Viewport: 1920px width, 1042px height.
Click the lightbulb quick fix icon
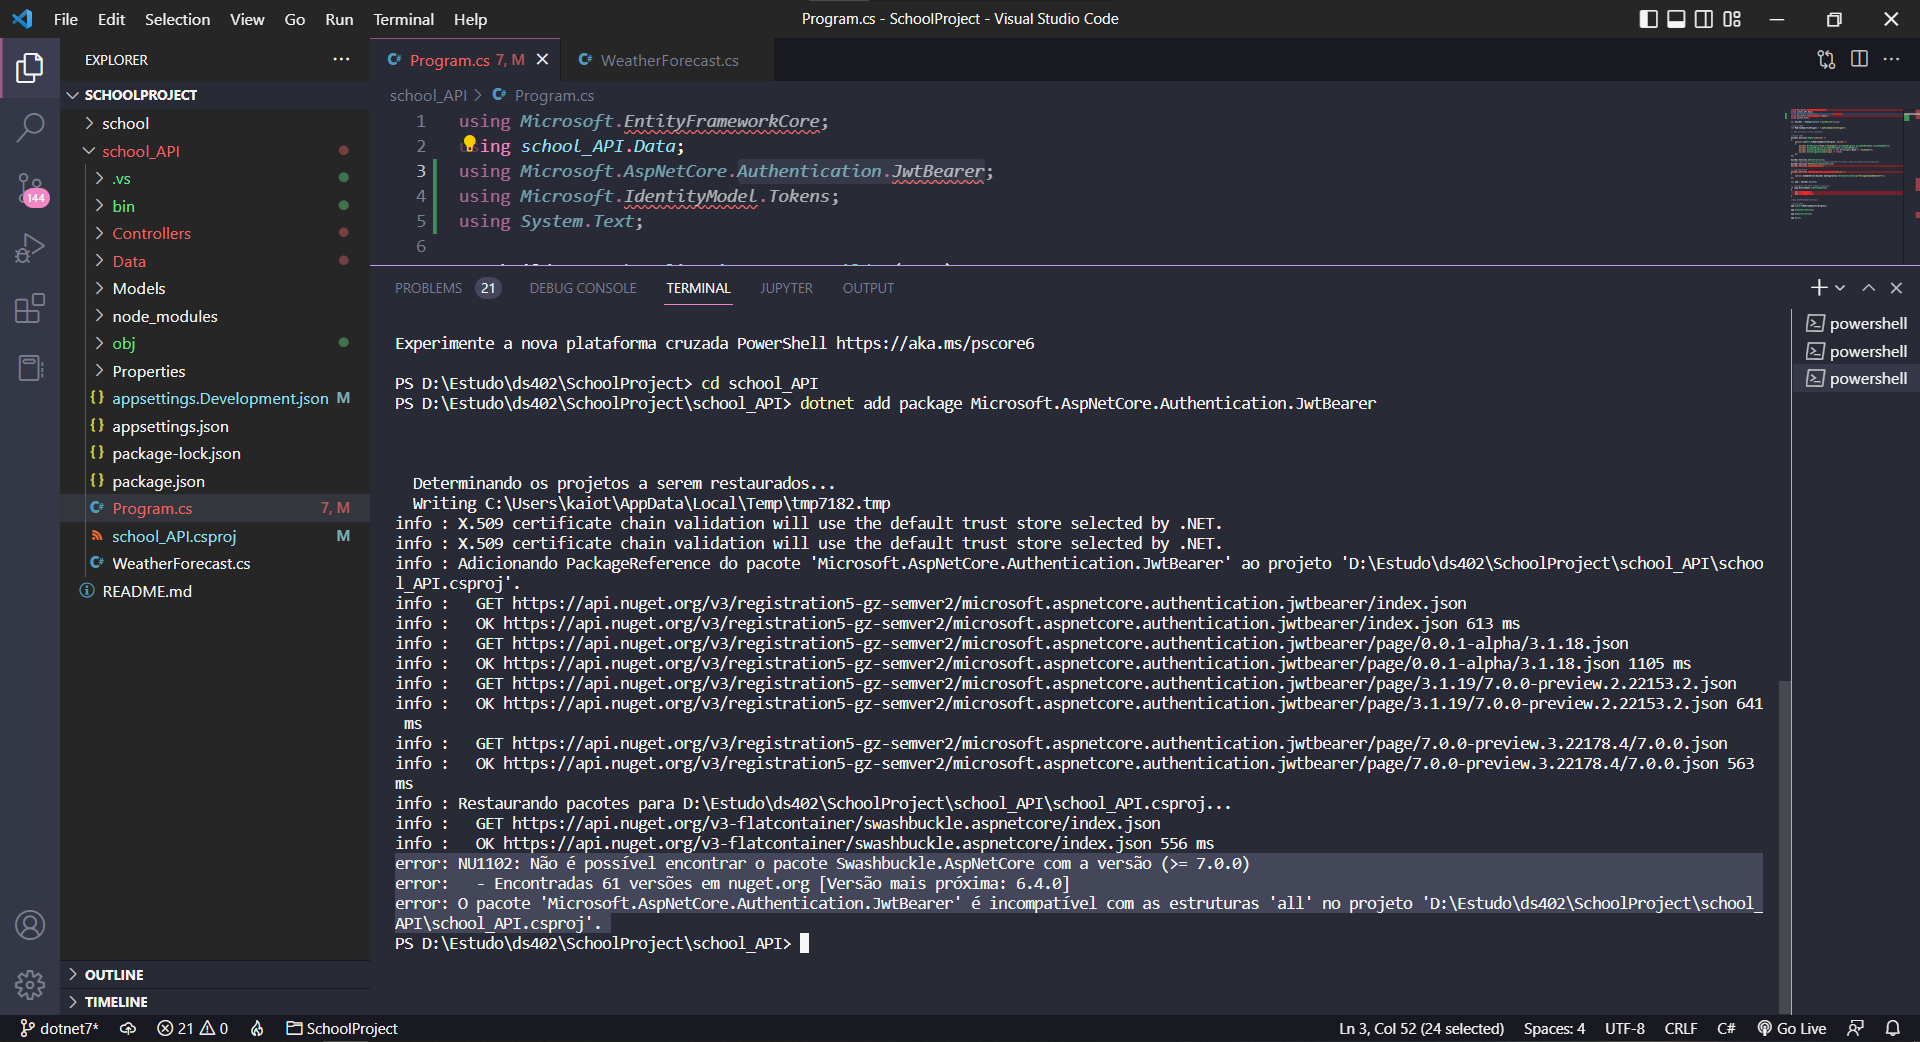pyautogui.click(x=469, y=144)
